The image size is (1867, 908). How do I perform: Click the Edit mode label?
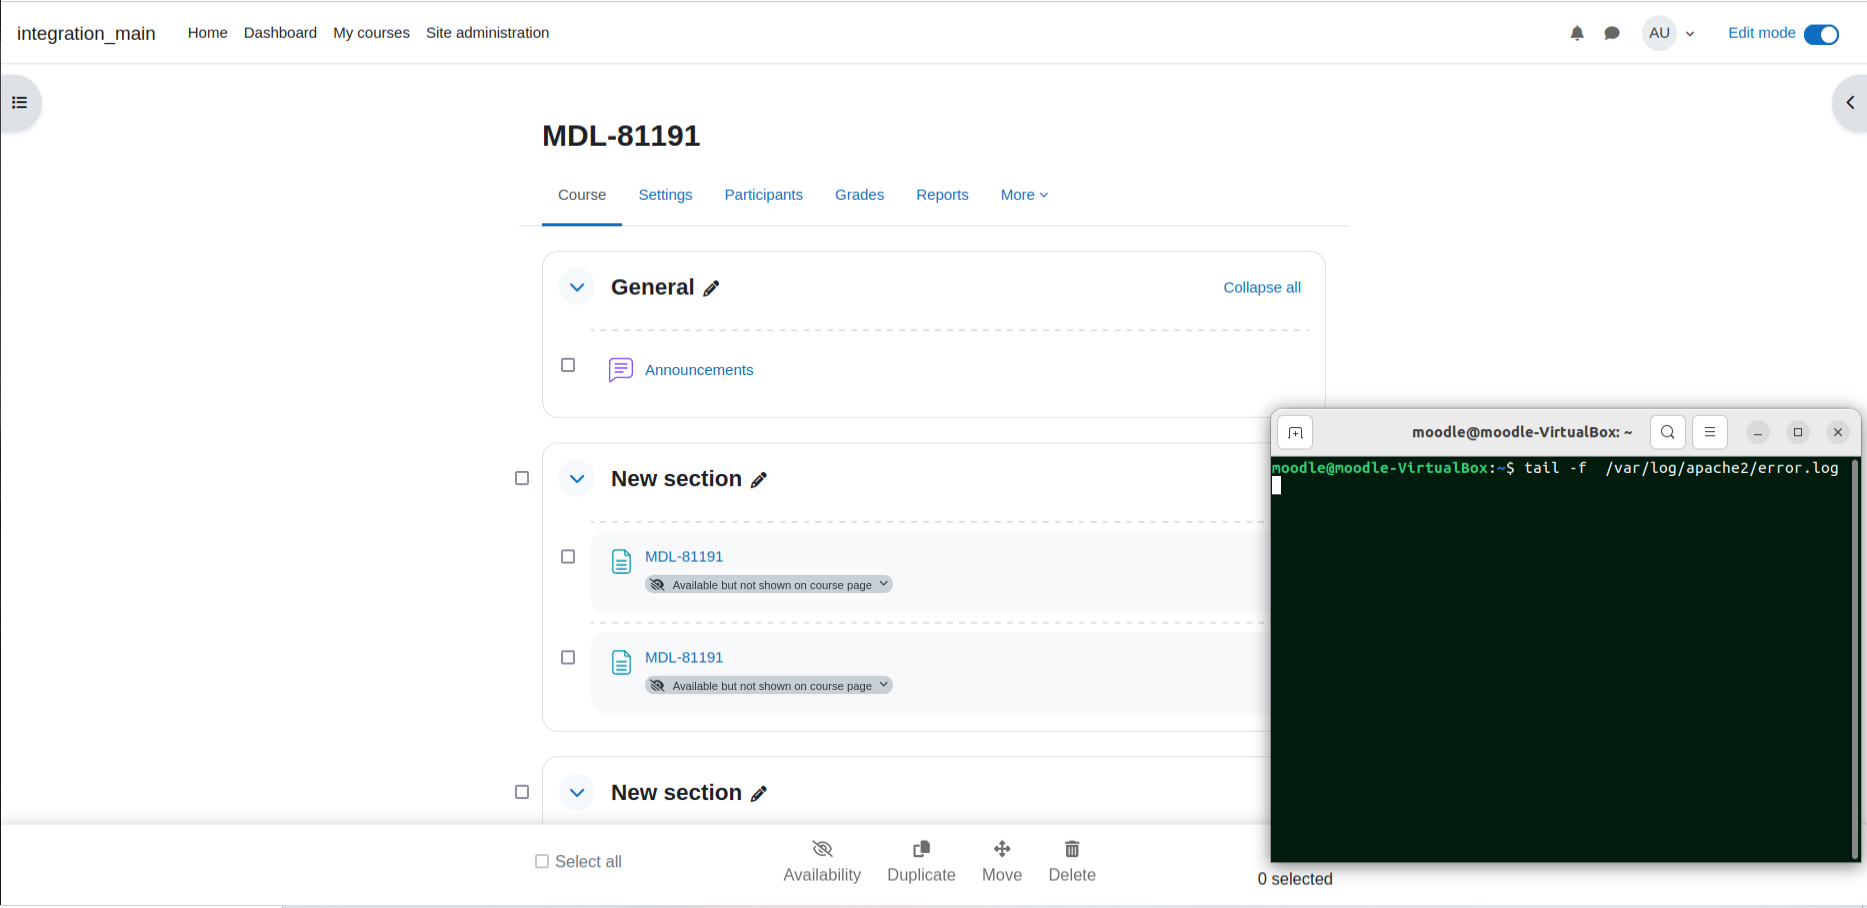1761,33
